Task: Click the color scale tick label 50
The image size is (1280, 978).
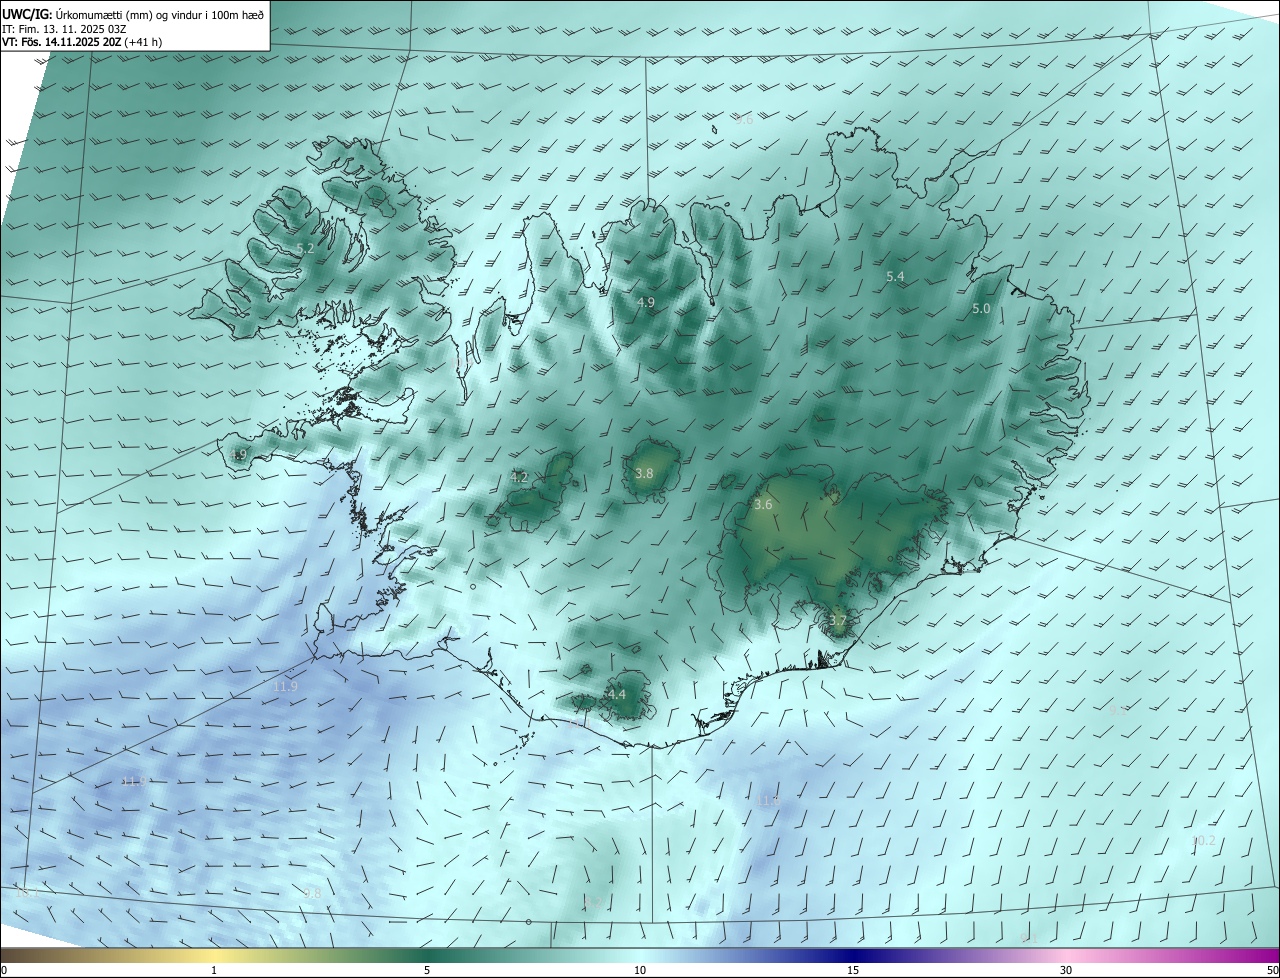Action: tap(1272, 970)
